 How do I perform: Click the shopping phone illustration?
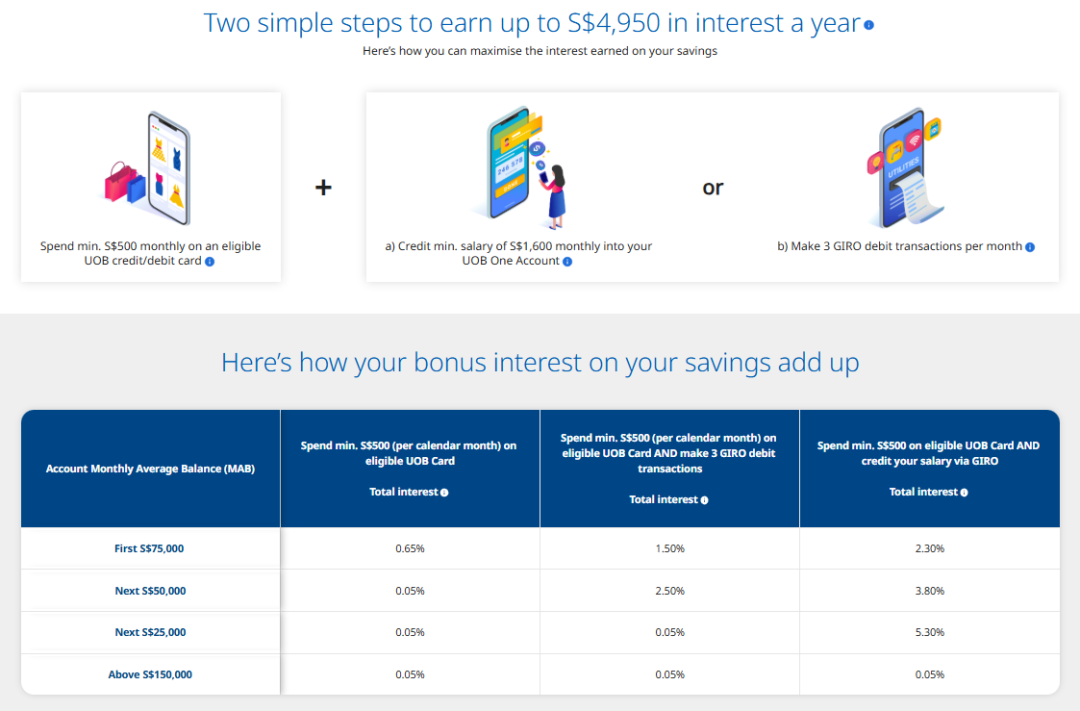click(x=147, y=167)
